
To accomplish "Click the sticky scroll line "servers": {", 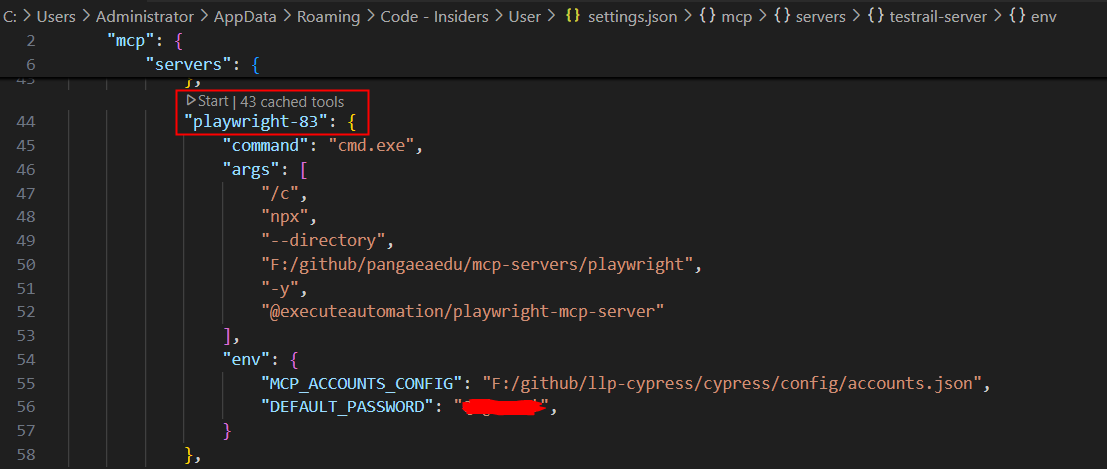I will pos(203,64).
